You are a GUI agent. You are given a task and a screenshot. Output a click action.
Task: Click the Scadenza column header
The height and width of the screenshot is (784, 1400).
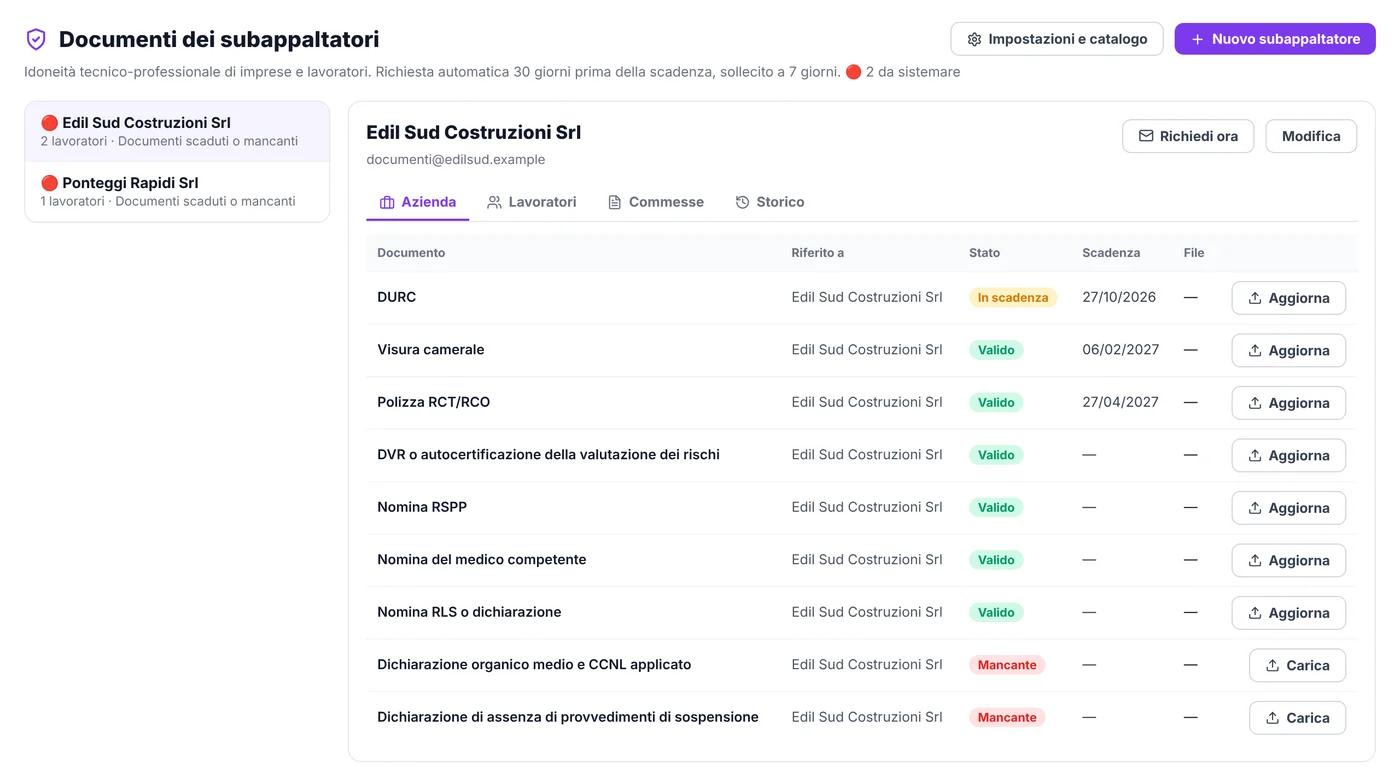1111,253
